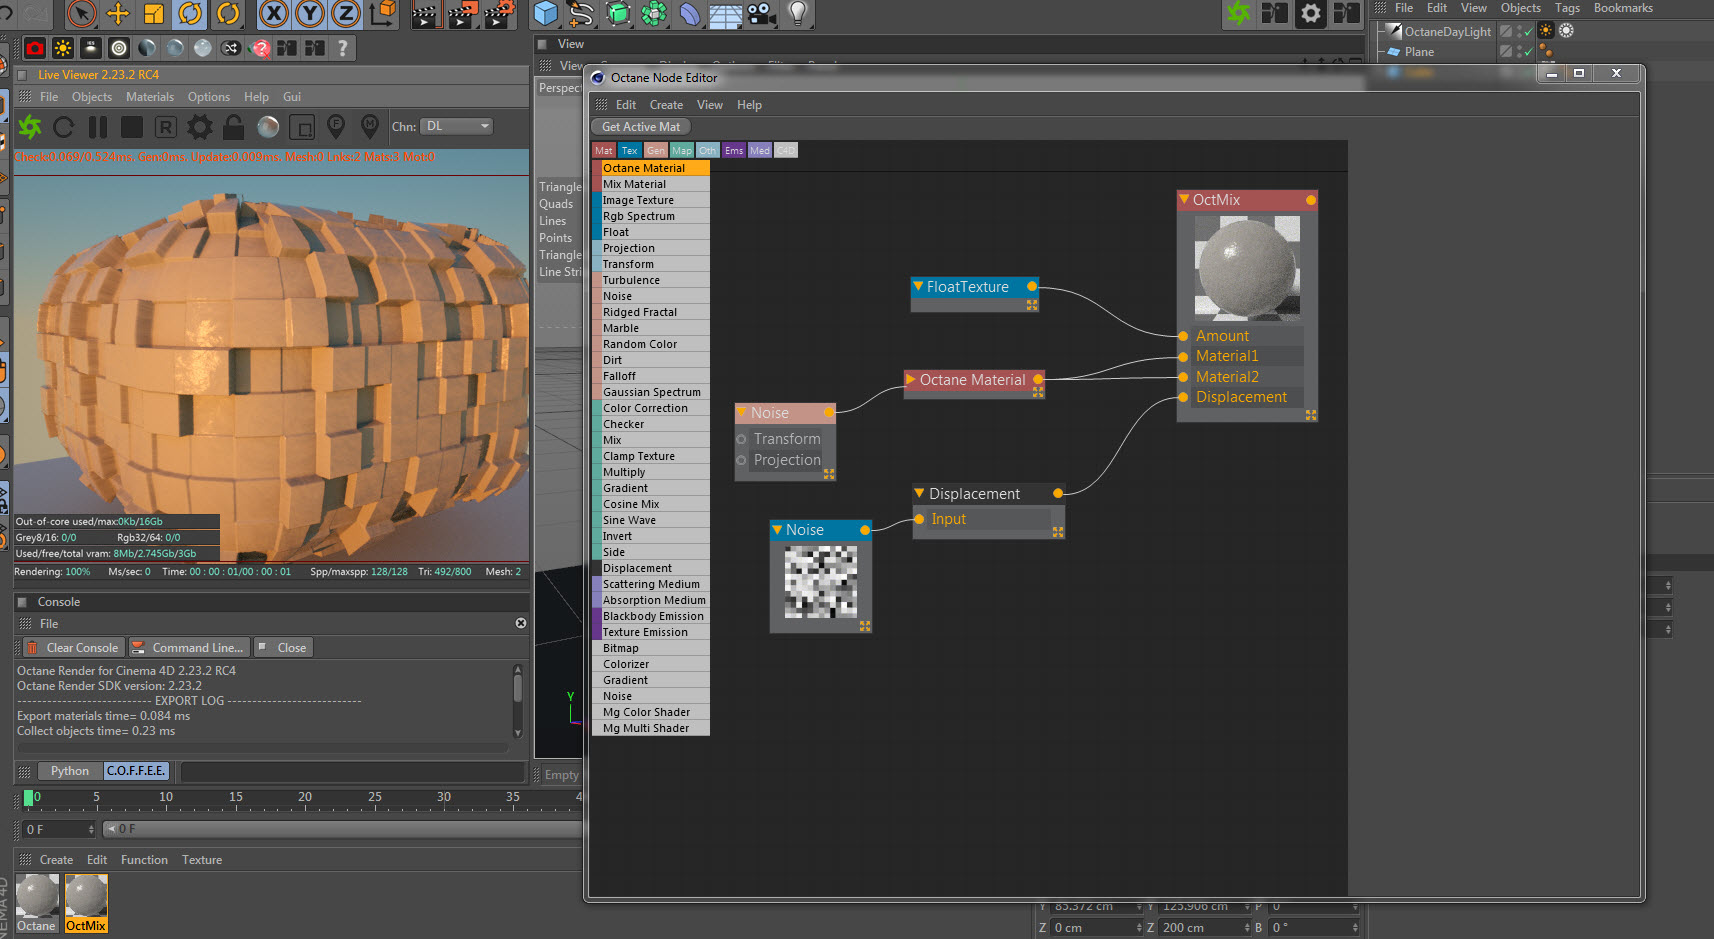Screen dimensions: 1714x939
Task: Add a Light object (bulb icon)
Action: pyautogui.click(x=798, y=13)
